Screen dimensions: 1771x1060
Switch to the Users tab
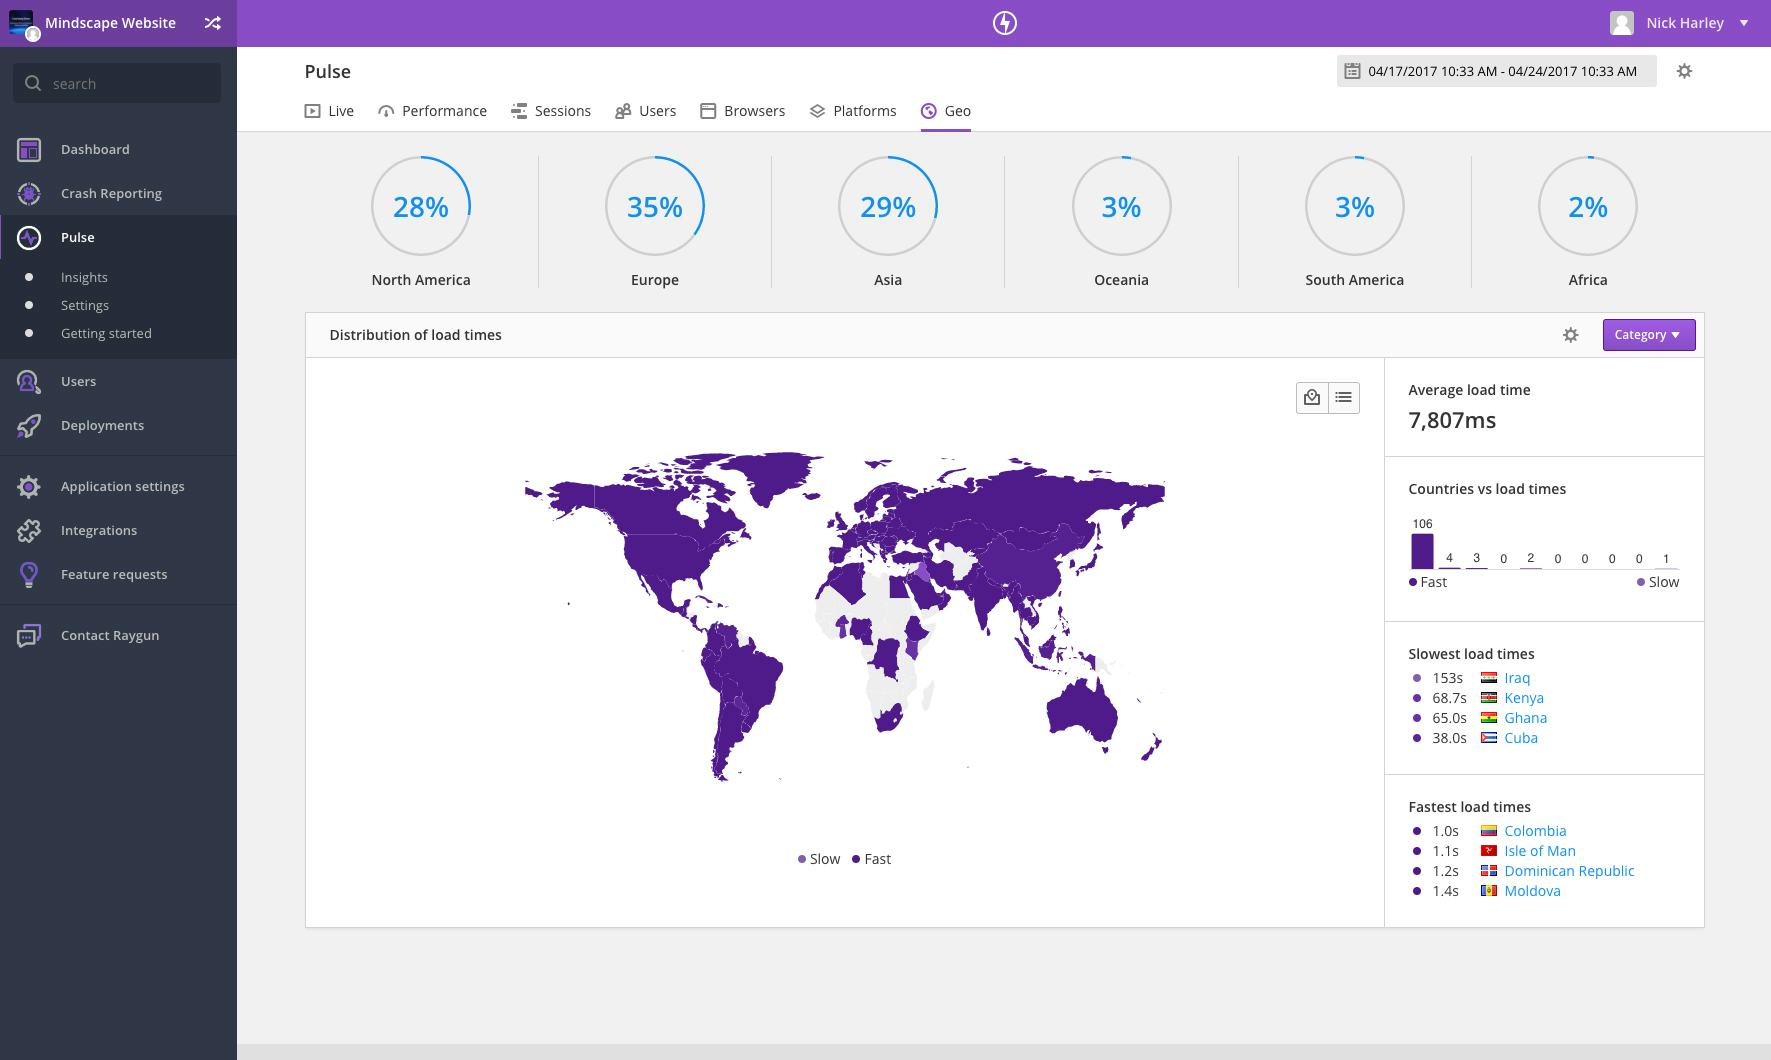click(646, 111)
